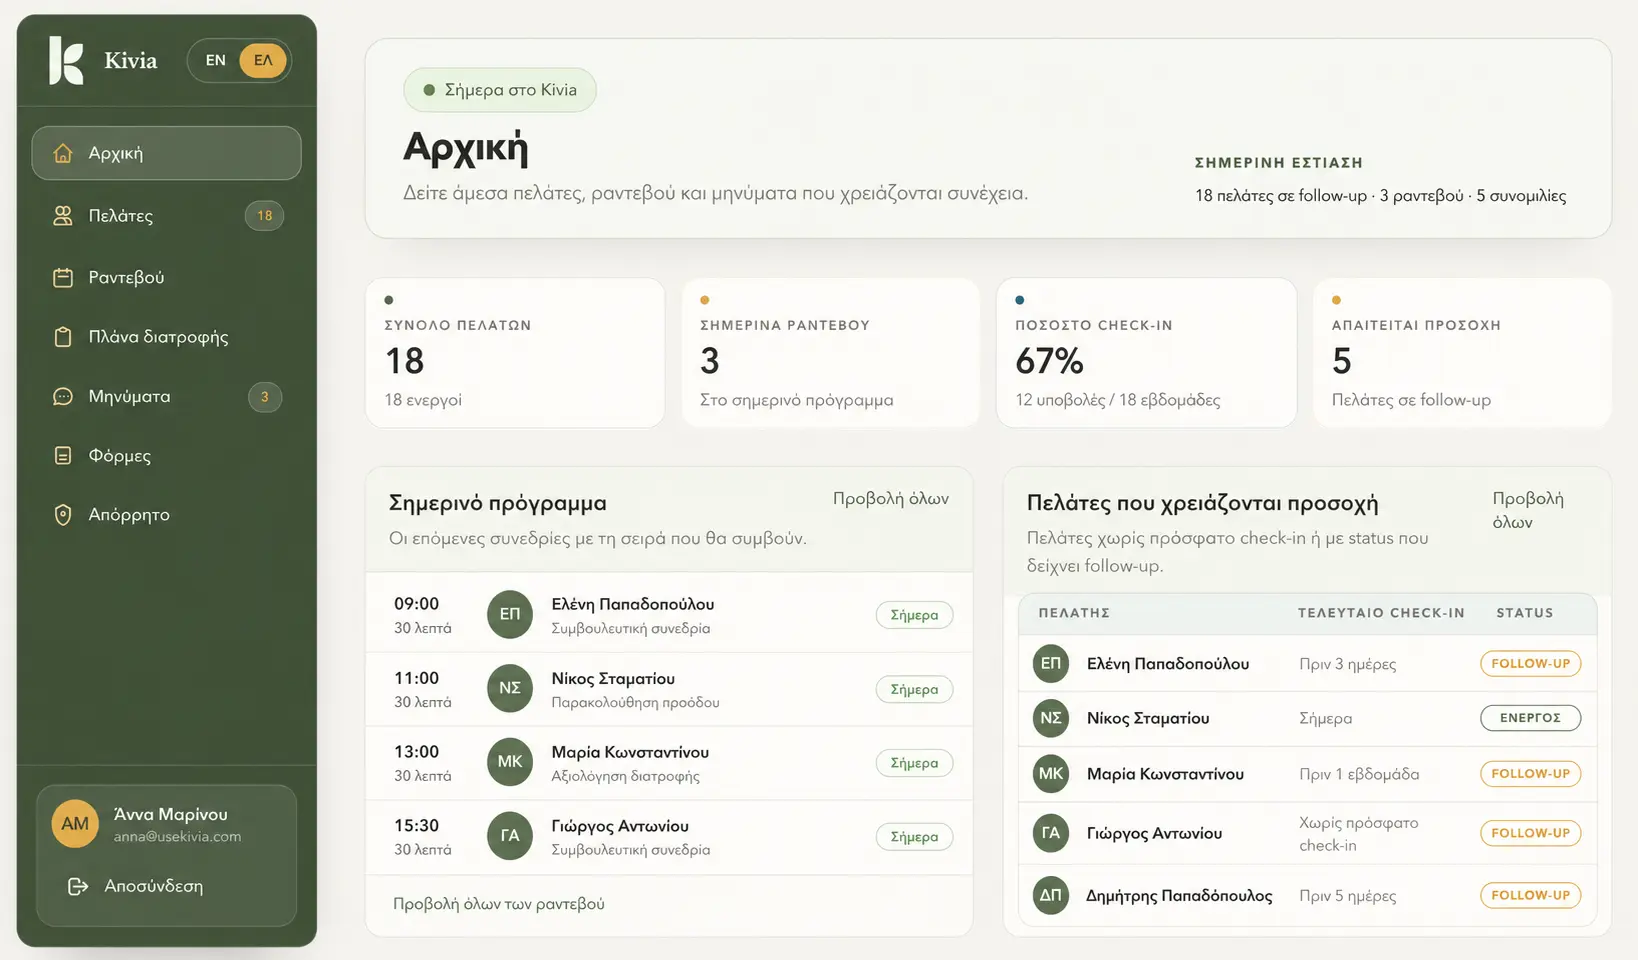Image resolution: width=1638 pixels, height=960 pixels.
Task: Click ΜΚ avatar in attention table
Action: click(1051, 773)
